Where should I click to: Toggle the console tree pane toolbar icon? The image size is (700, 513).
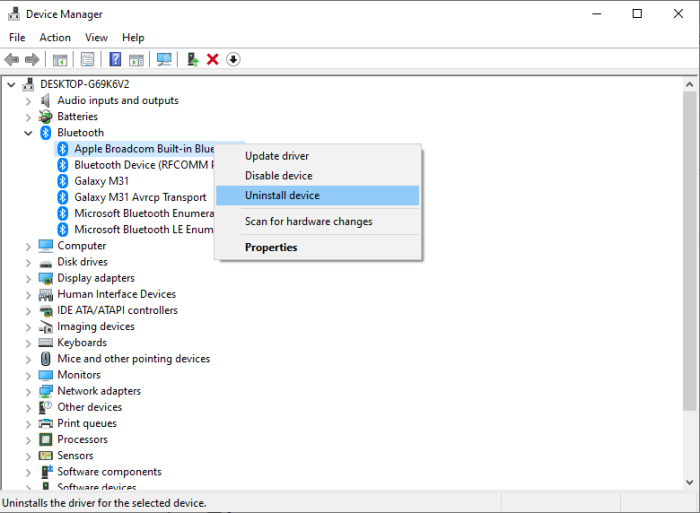[60, 59]
